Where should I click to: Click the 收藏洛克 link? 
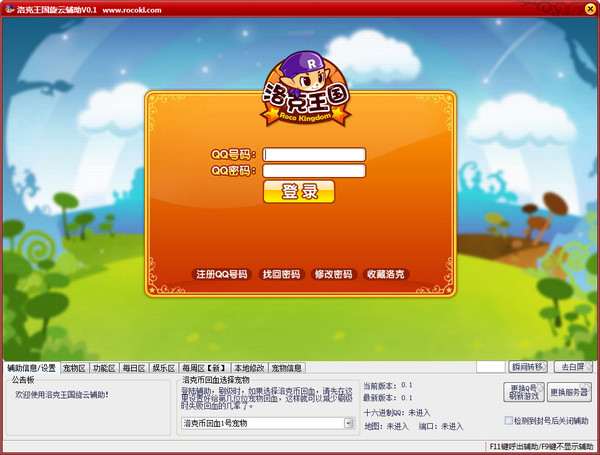pyautogui.click(x=386, y=274)
